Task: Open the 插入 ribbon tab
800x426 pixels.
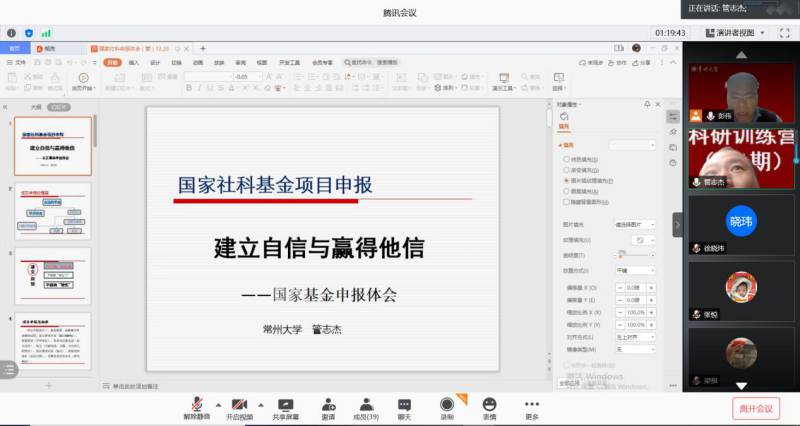Action: (x=133, y=62)
